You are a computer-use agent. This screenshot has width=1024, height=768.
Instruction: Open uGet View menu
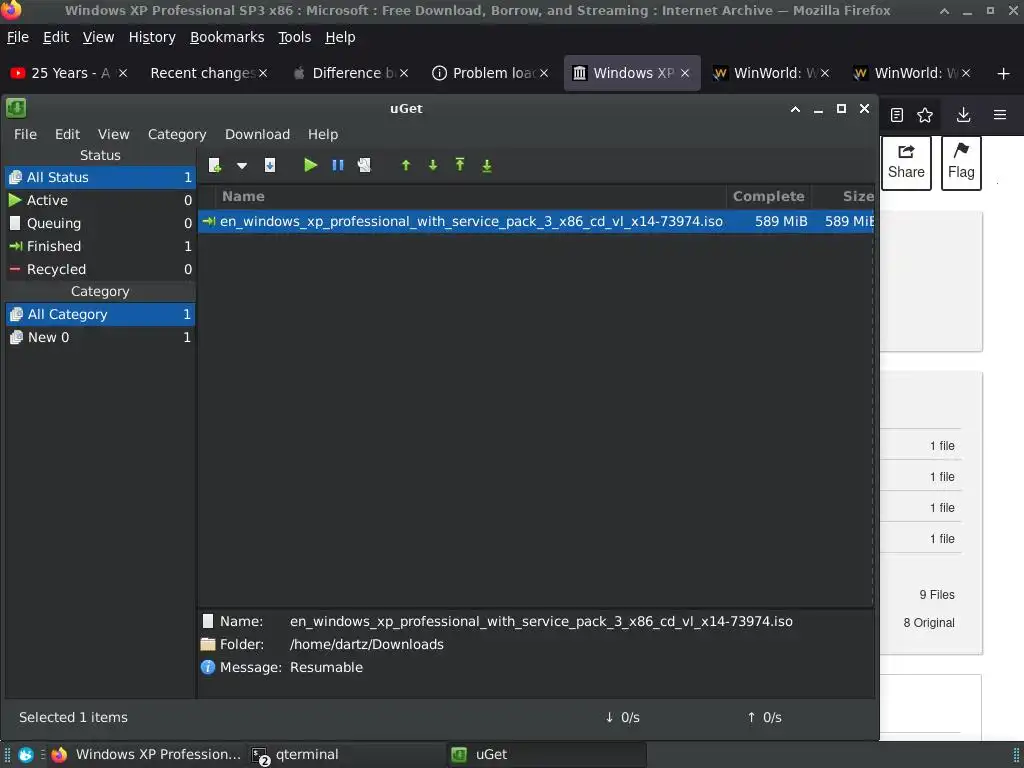coord(114,134)
